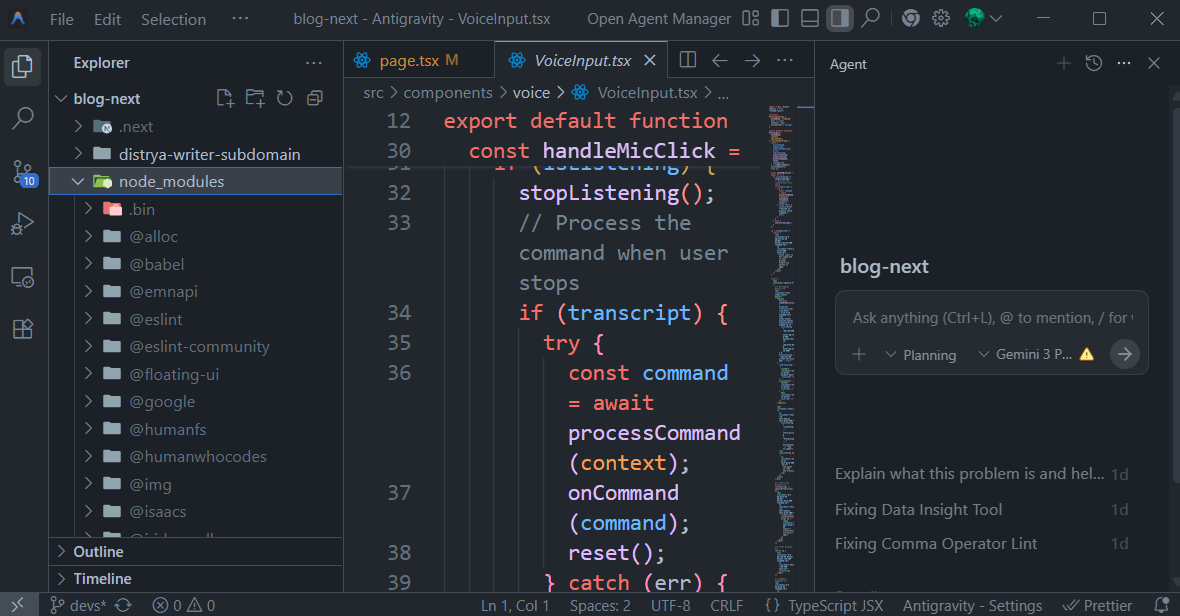Navigate forward with the right arrow
The image size is (1180, 616).
752,60
